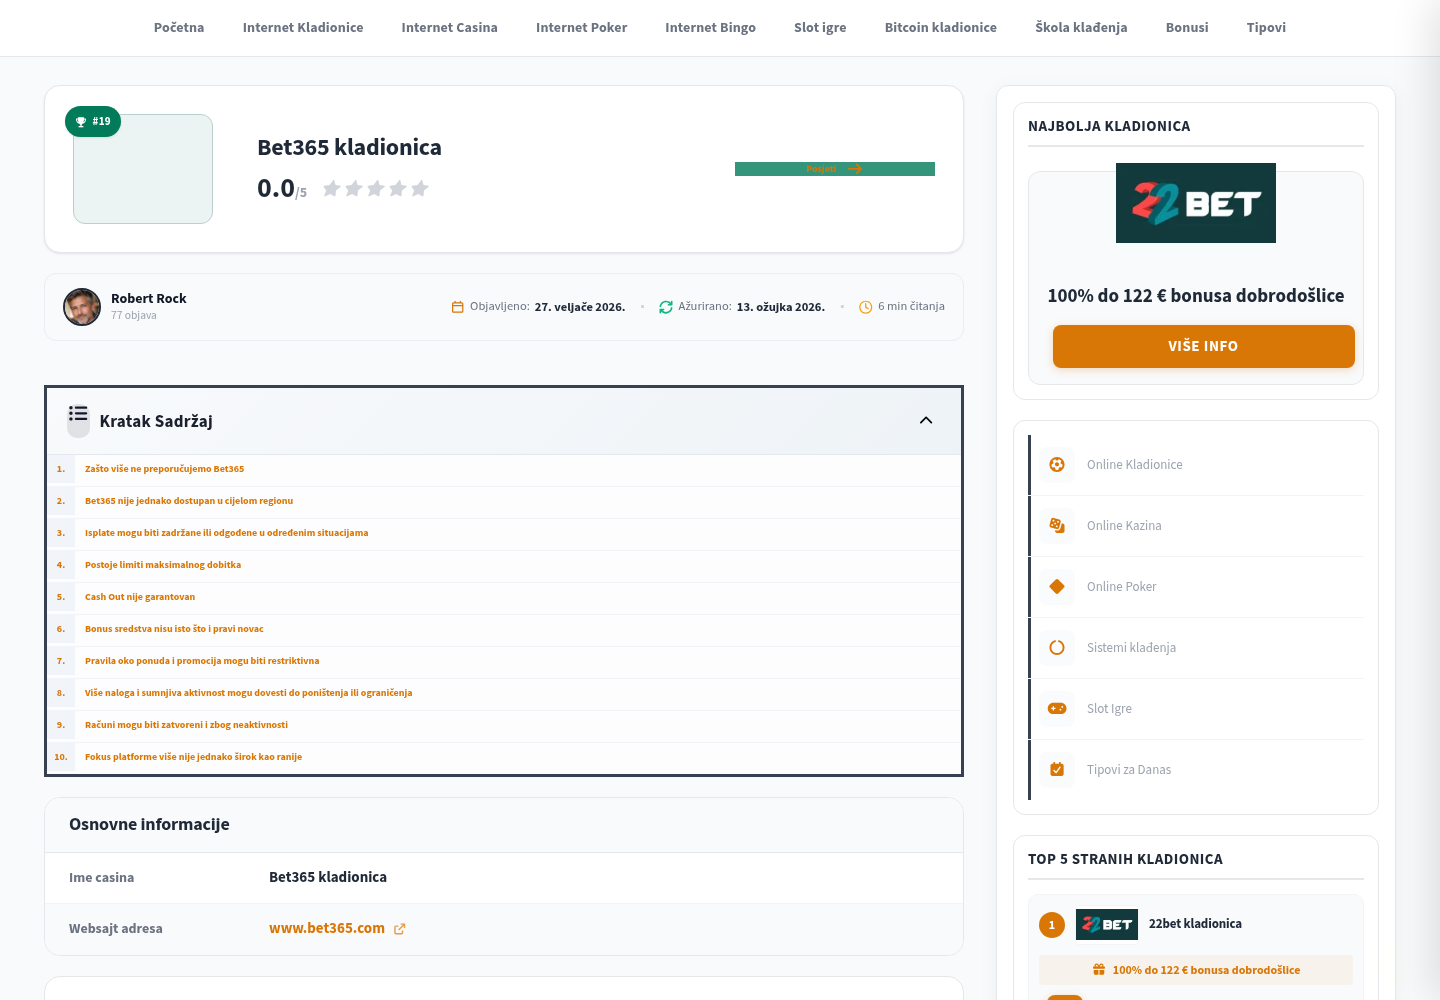Click the Slot Igre gamepad icon
Image resolution: width=1440 pixels, height=1000 pixels.
[x=1057, y=709]
